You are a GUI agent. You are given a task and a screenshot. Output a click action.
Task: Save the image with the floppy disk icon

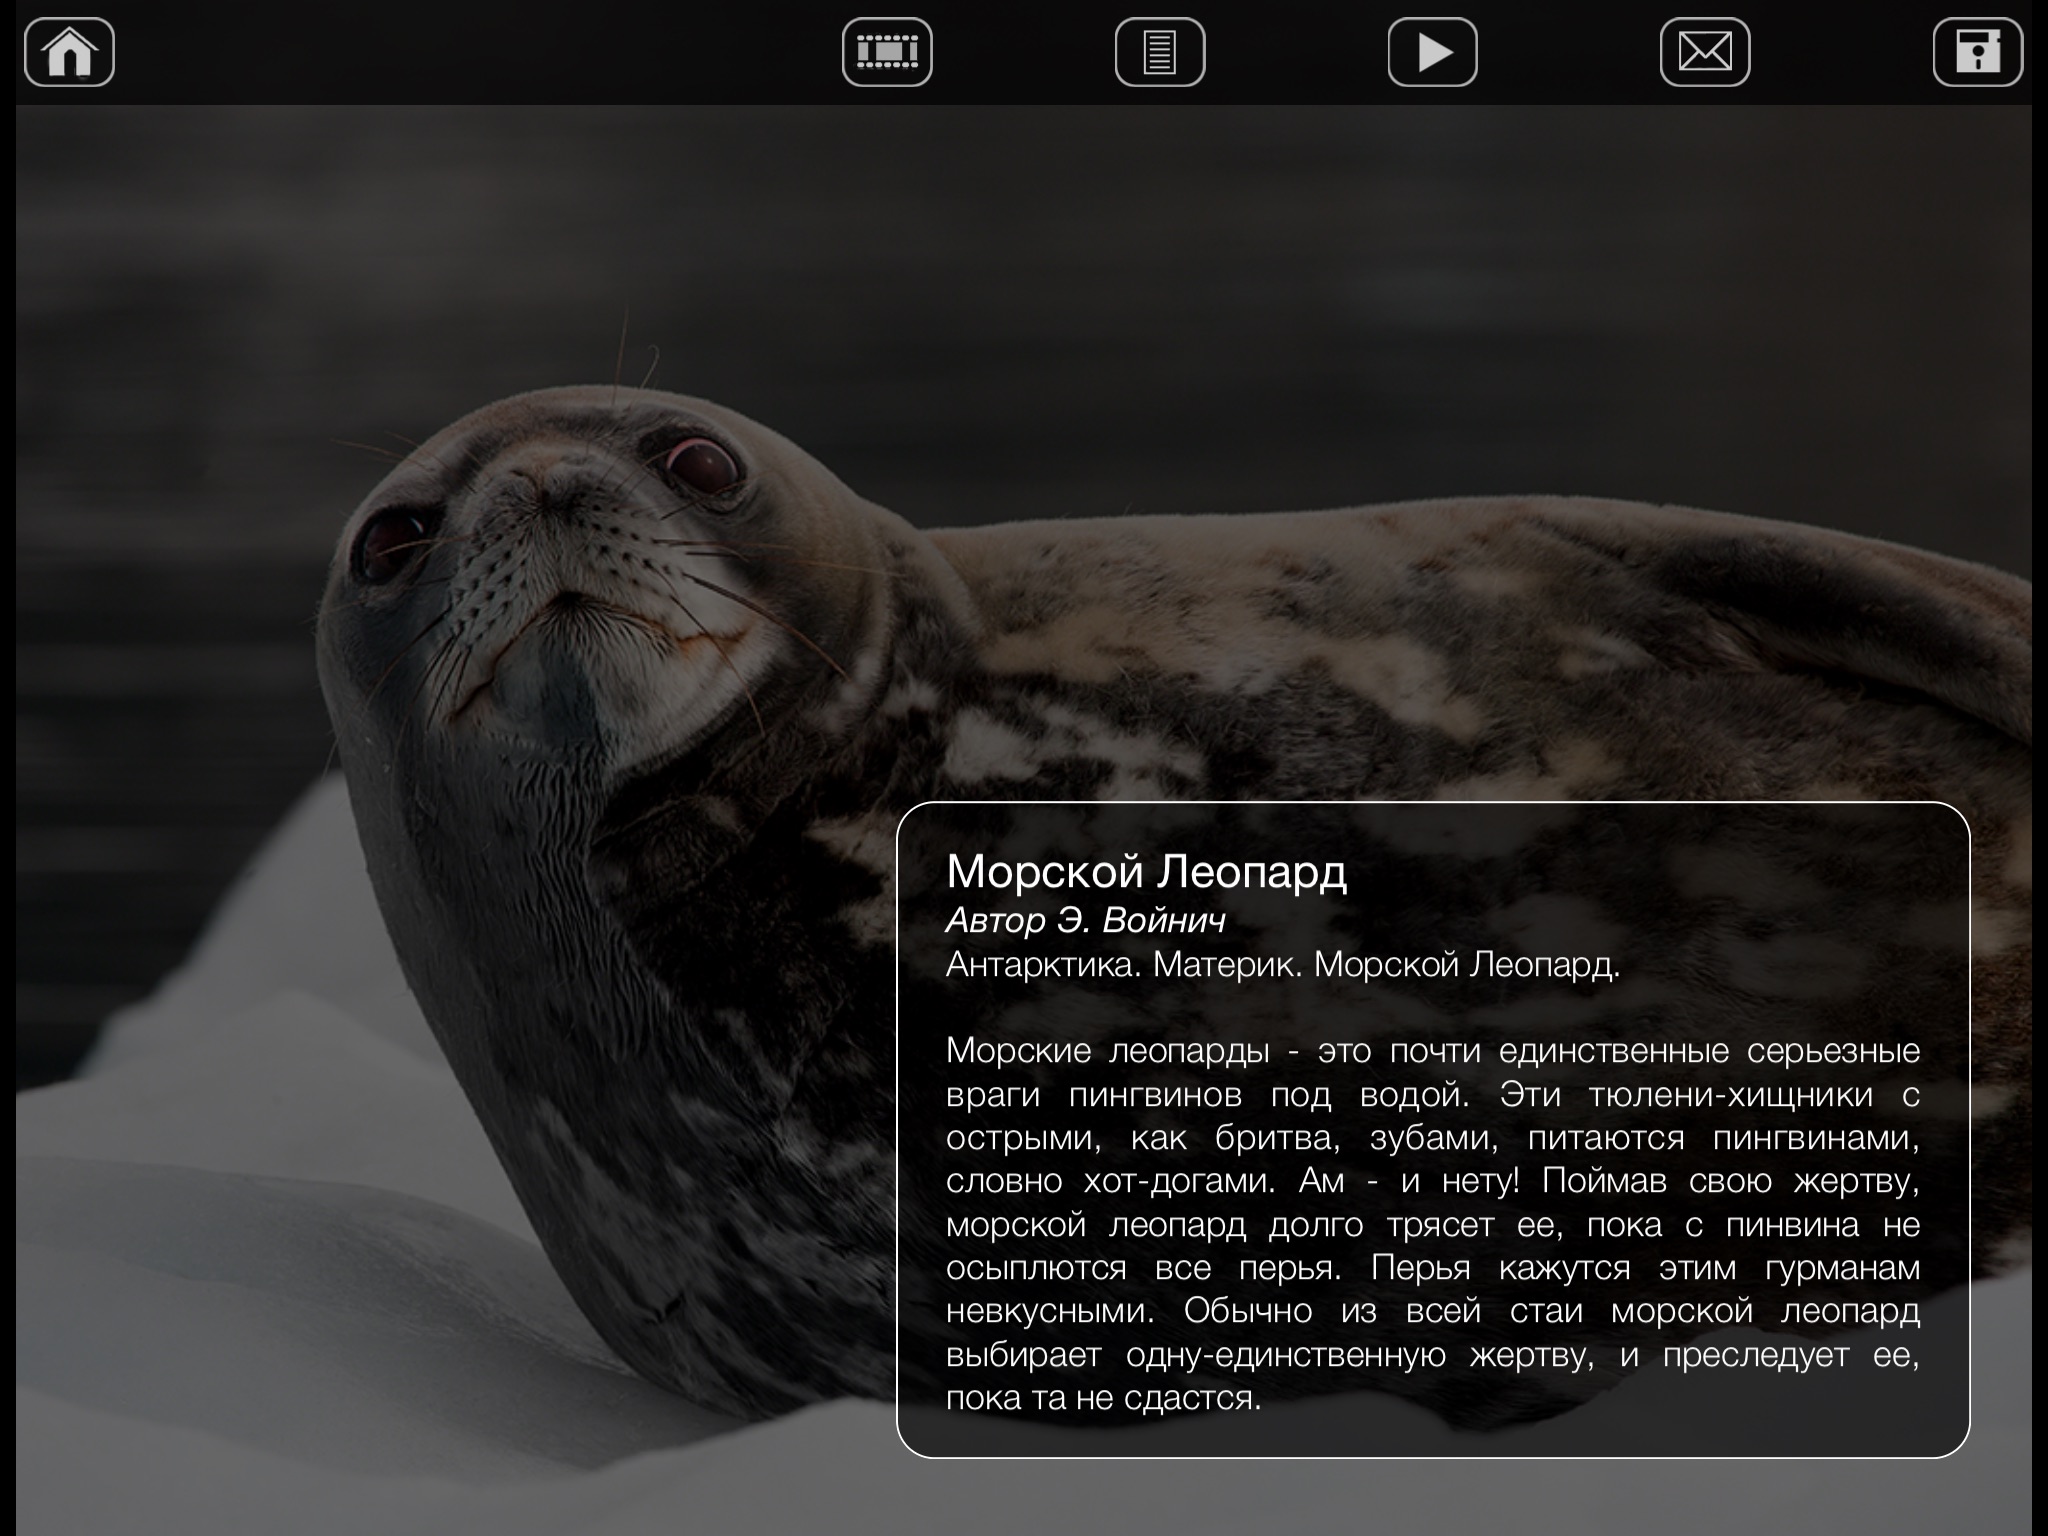point(1977,52)
